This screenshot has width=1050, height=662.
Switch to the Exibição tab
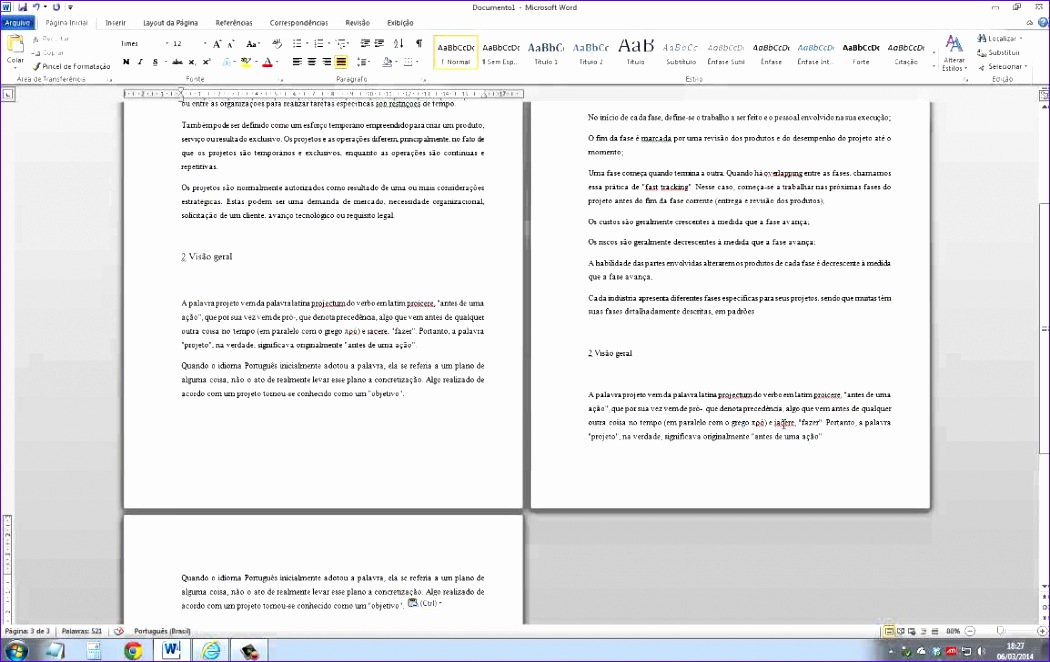click(x=400, y=23)
